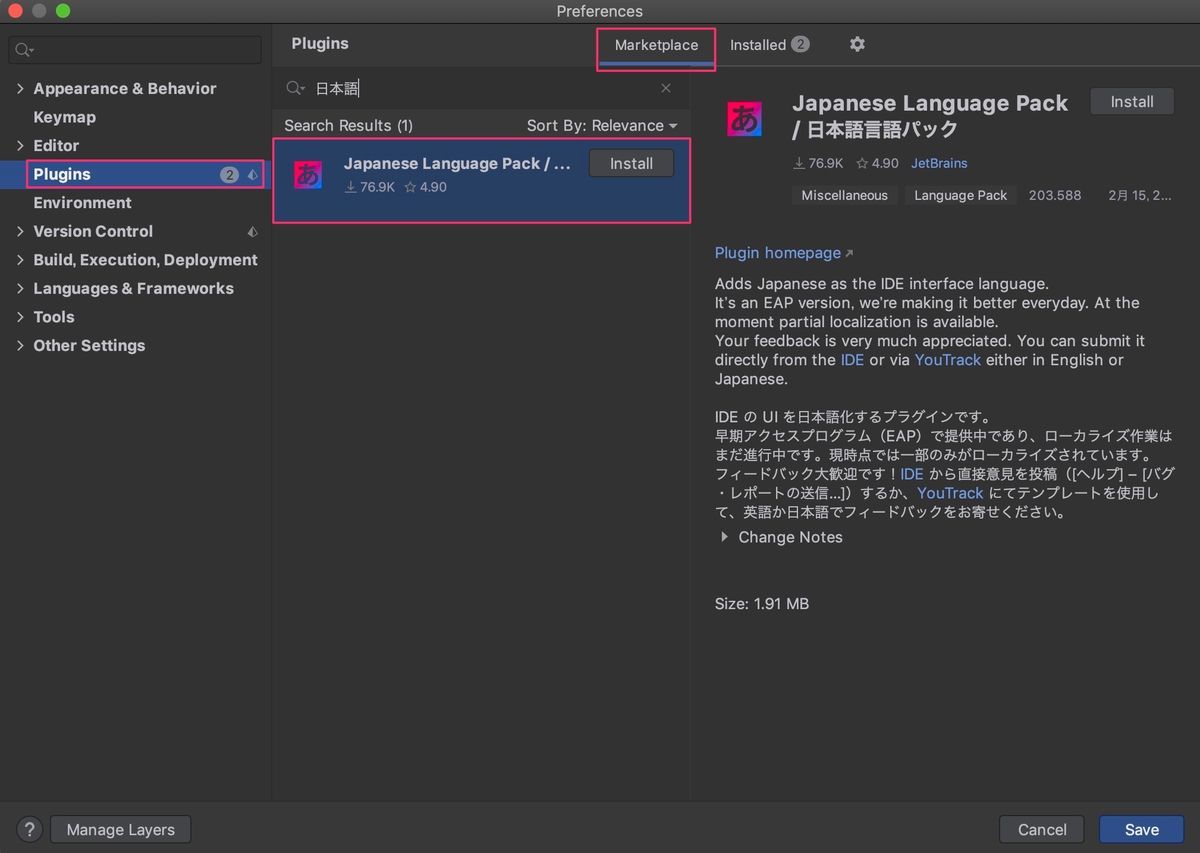Viewport: 1200px width, 853px height.
Task: Clear the 日本語 search using the X icon
Action: click(666, 88)
